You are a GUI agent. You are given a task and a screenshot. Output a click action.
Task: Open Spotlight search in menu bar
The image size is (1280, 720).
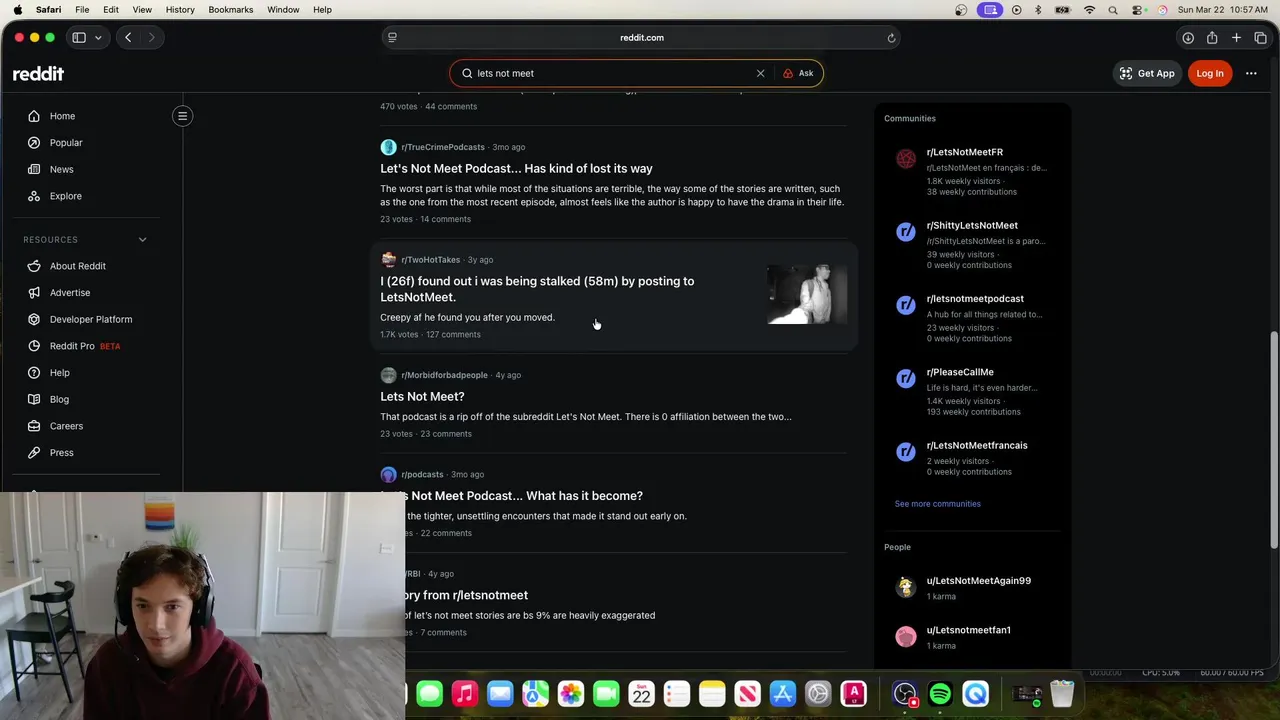pyautogui.click(x=1113, y=9)
